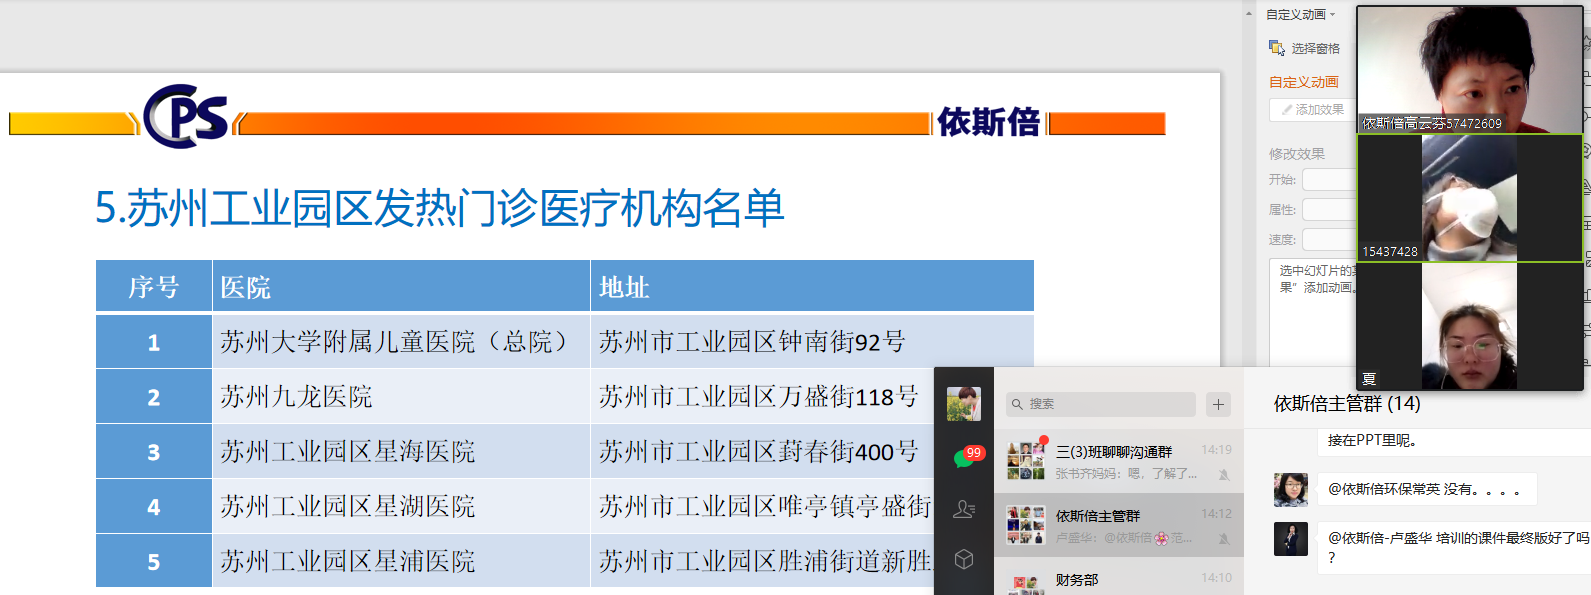Select video thumbnail labeled 15437428

pos(1469,198)
